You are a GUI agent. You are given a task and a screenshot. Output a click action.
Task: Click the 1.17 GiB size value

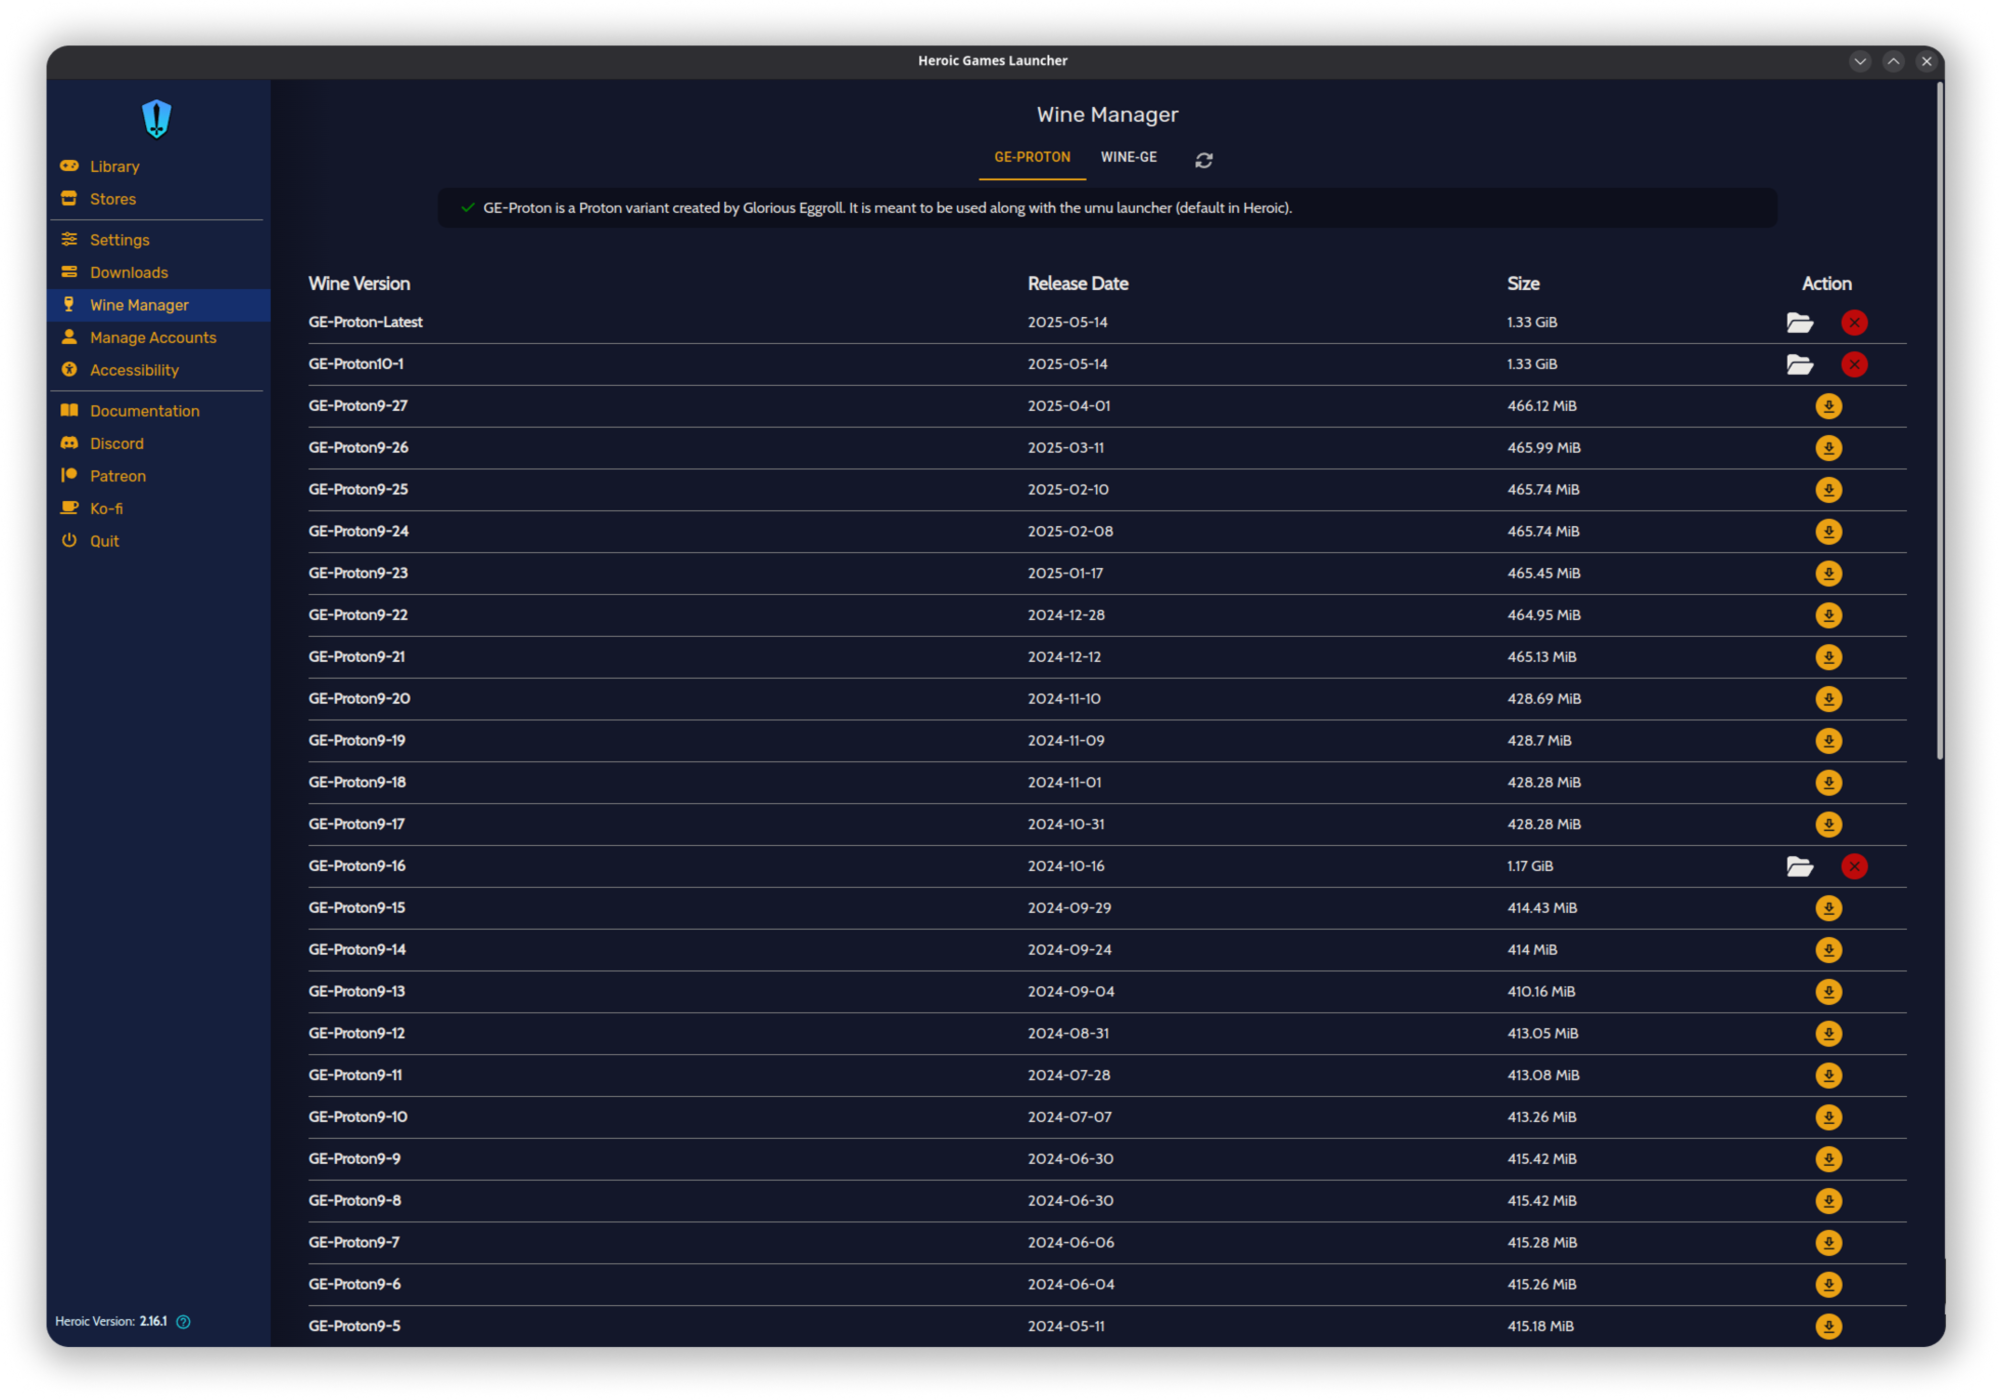(1530, 867)
